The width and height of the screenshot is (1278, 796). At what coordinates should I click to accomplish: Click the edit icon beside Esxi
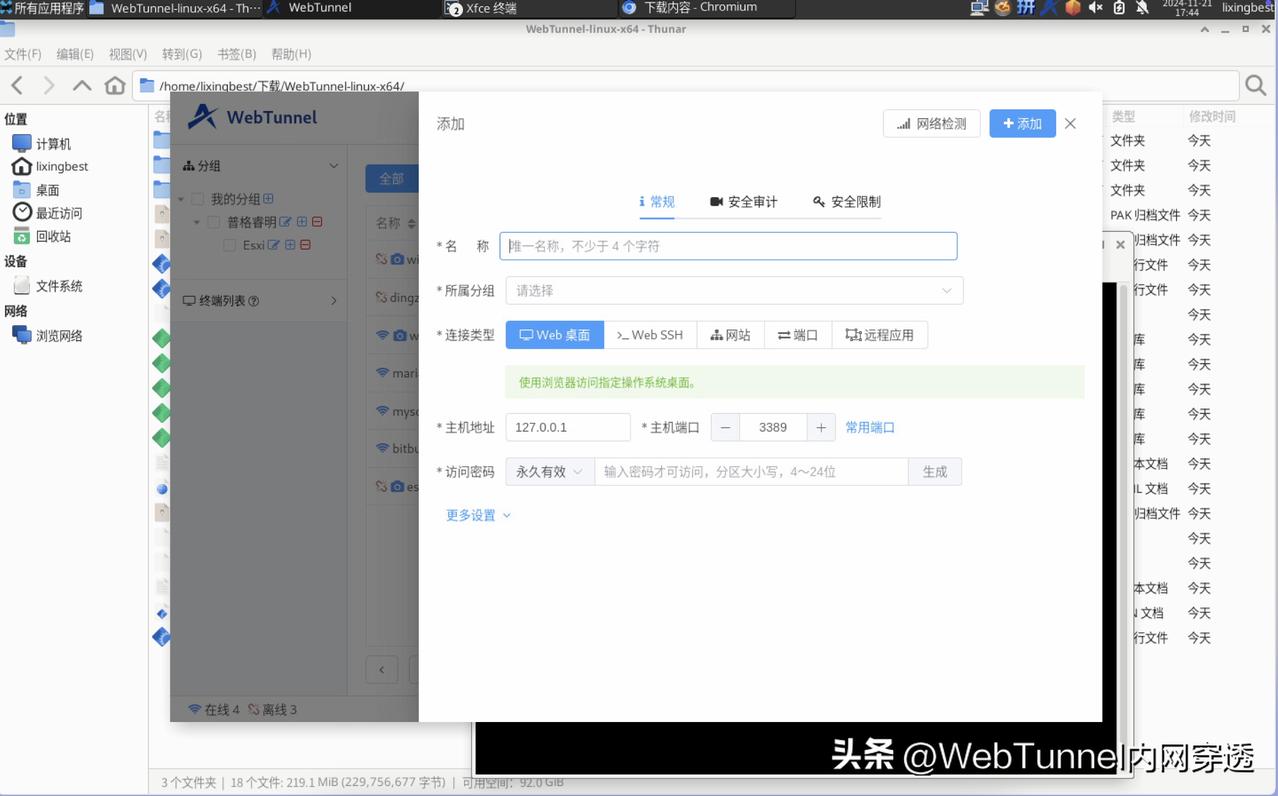(x=274, y=245)
